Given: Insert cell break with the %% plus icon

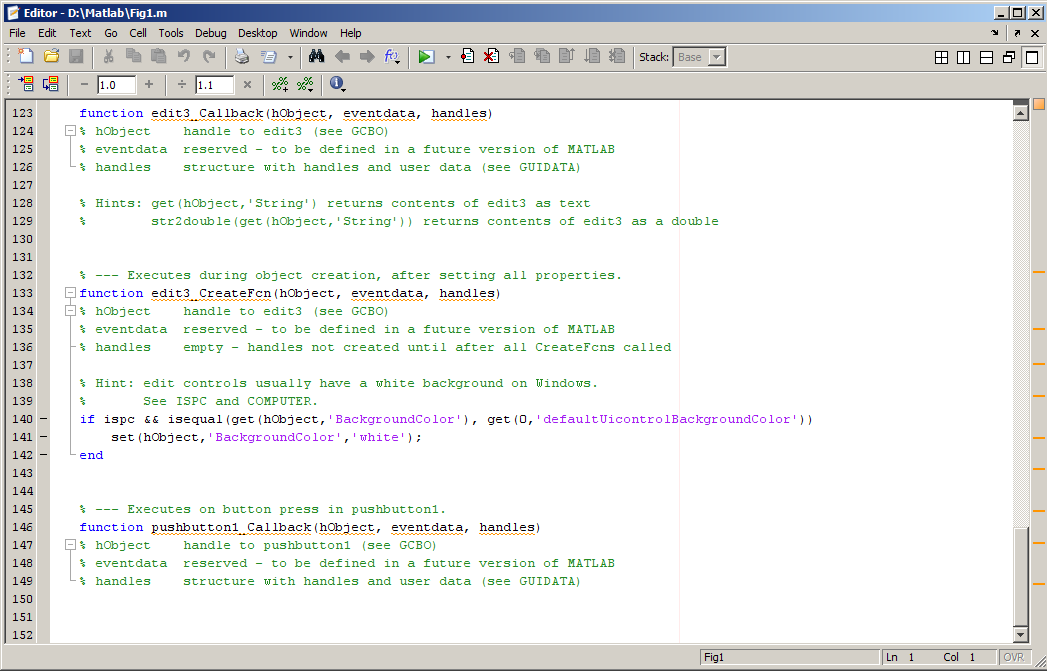Looking at the screenshot, I should (x=280, y=84).
